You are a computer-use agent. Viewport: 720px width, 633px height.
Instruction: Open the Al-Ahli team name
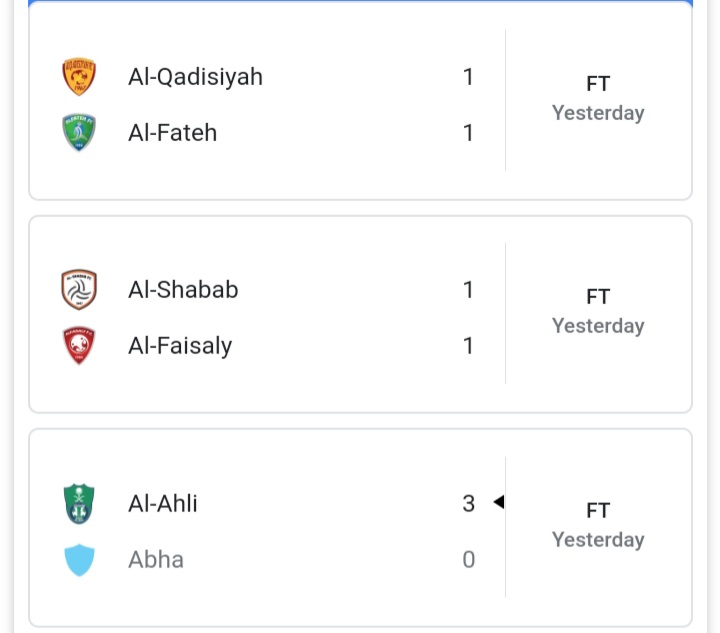163,504
